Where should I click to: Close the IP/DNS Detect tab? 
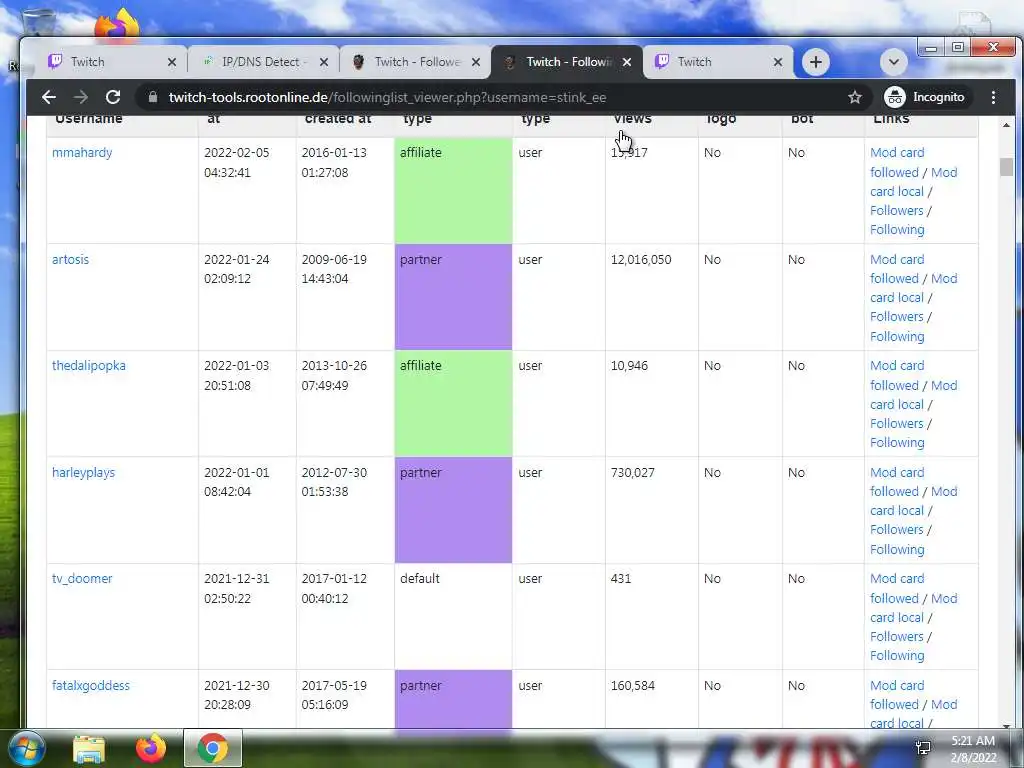[x=324, y=62]
